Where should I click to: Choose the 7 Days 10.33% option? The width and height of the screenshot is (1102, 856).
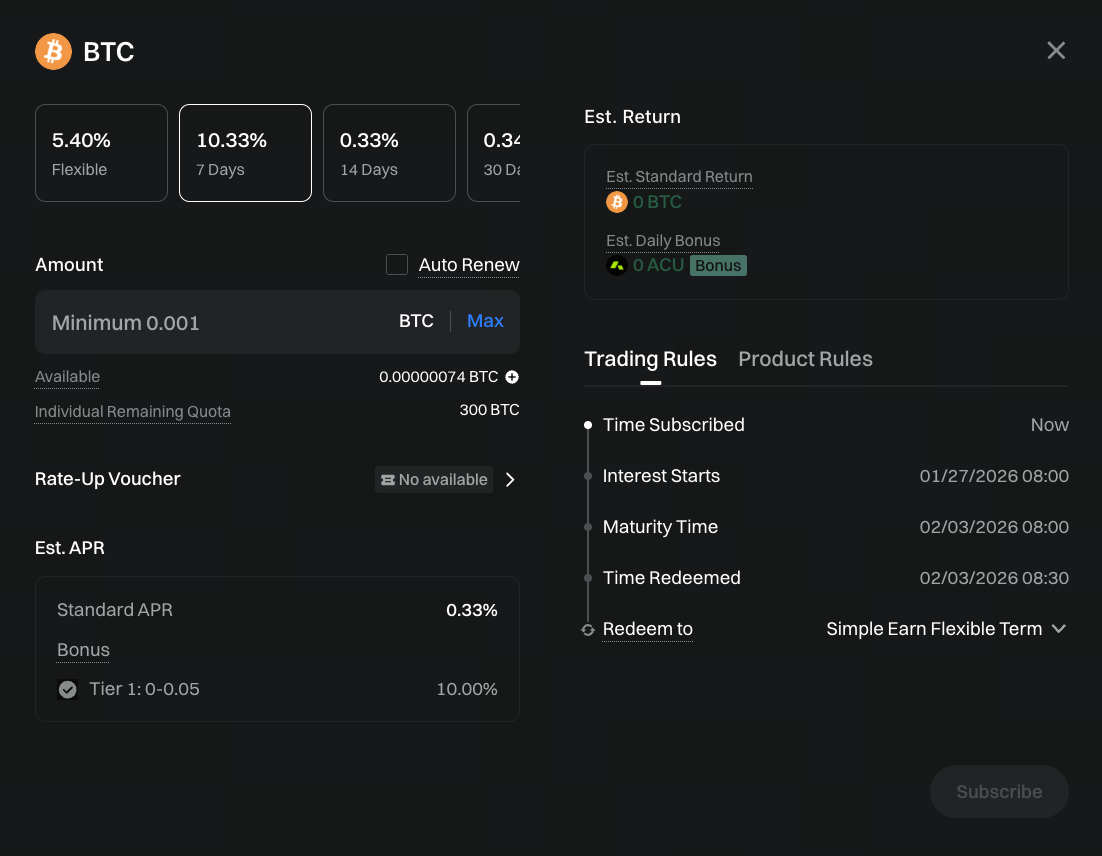[x=245, y=153]
